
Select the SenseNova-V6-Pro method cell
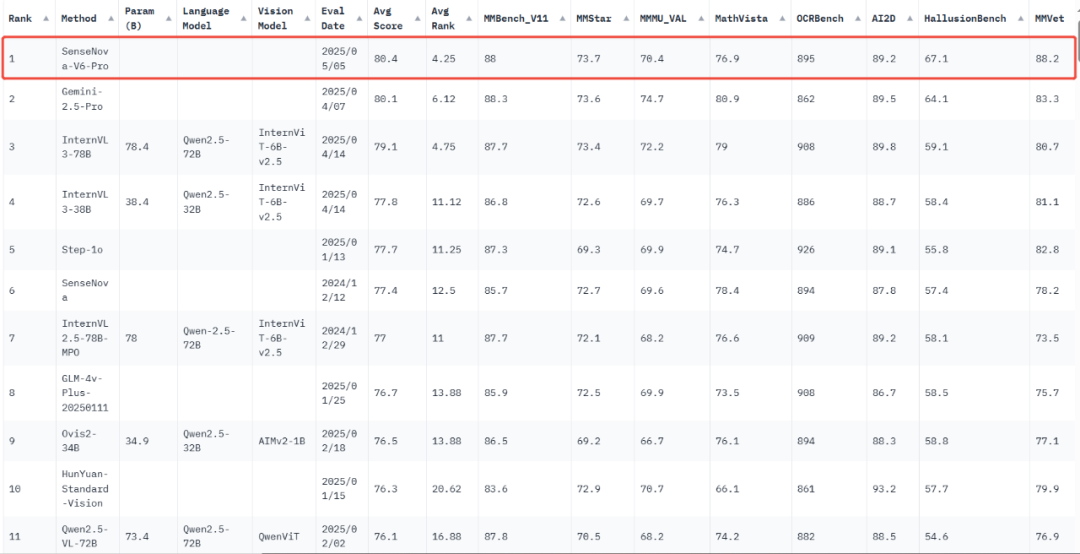pos(85,59)
